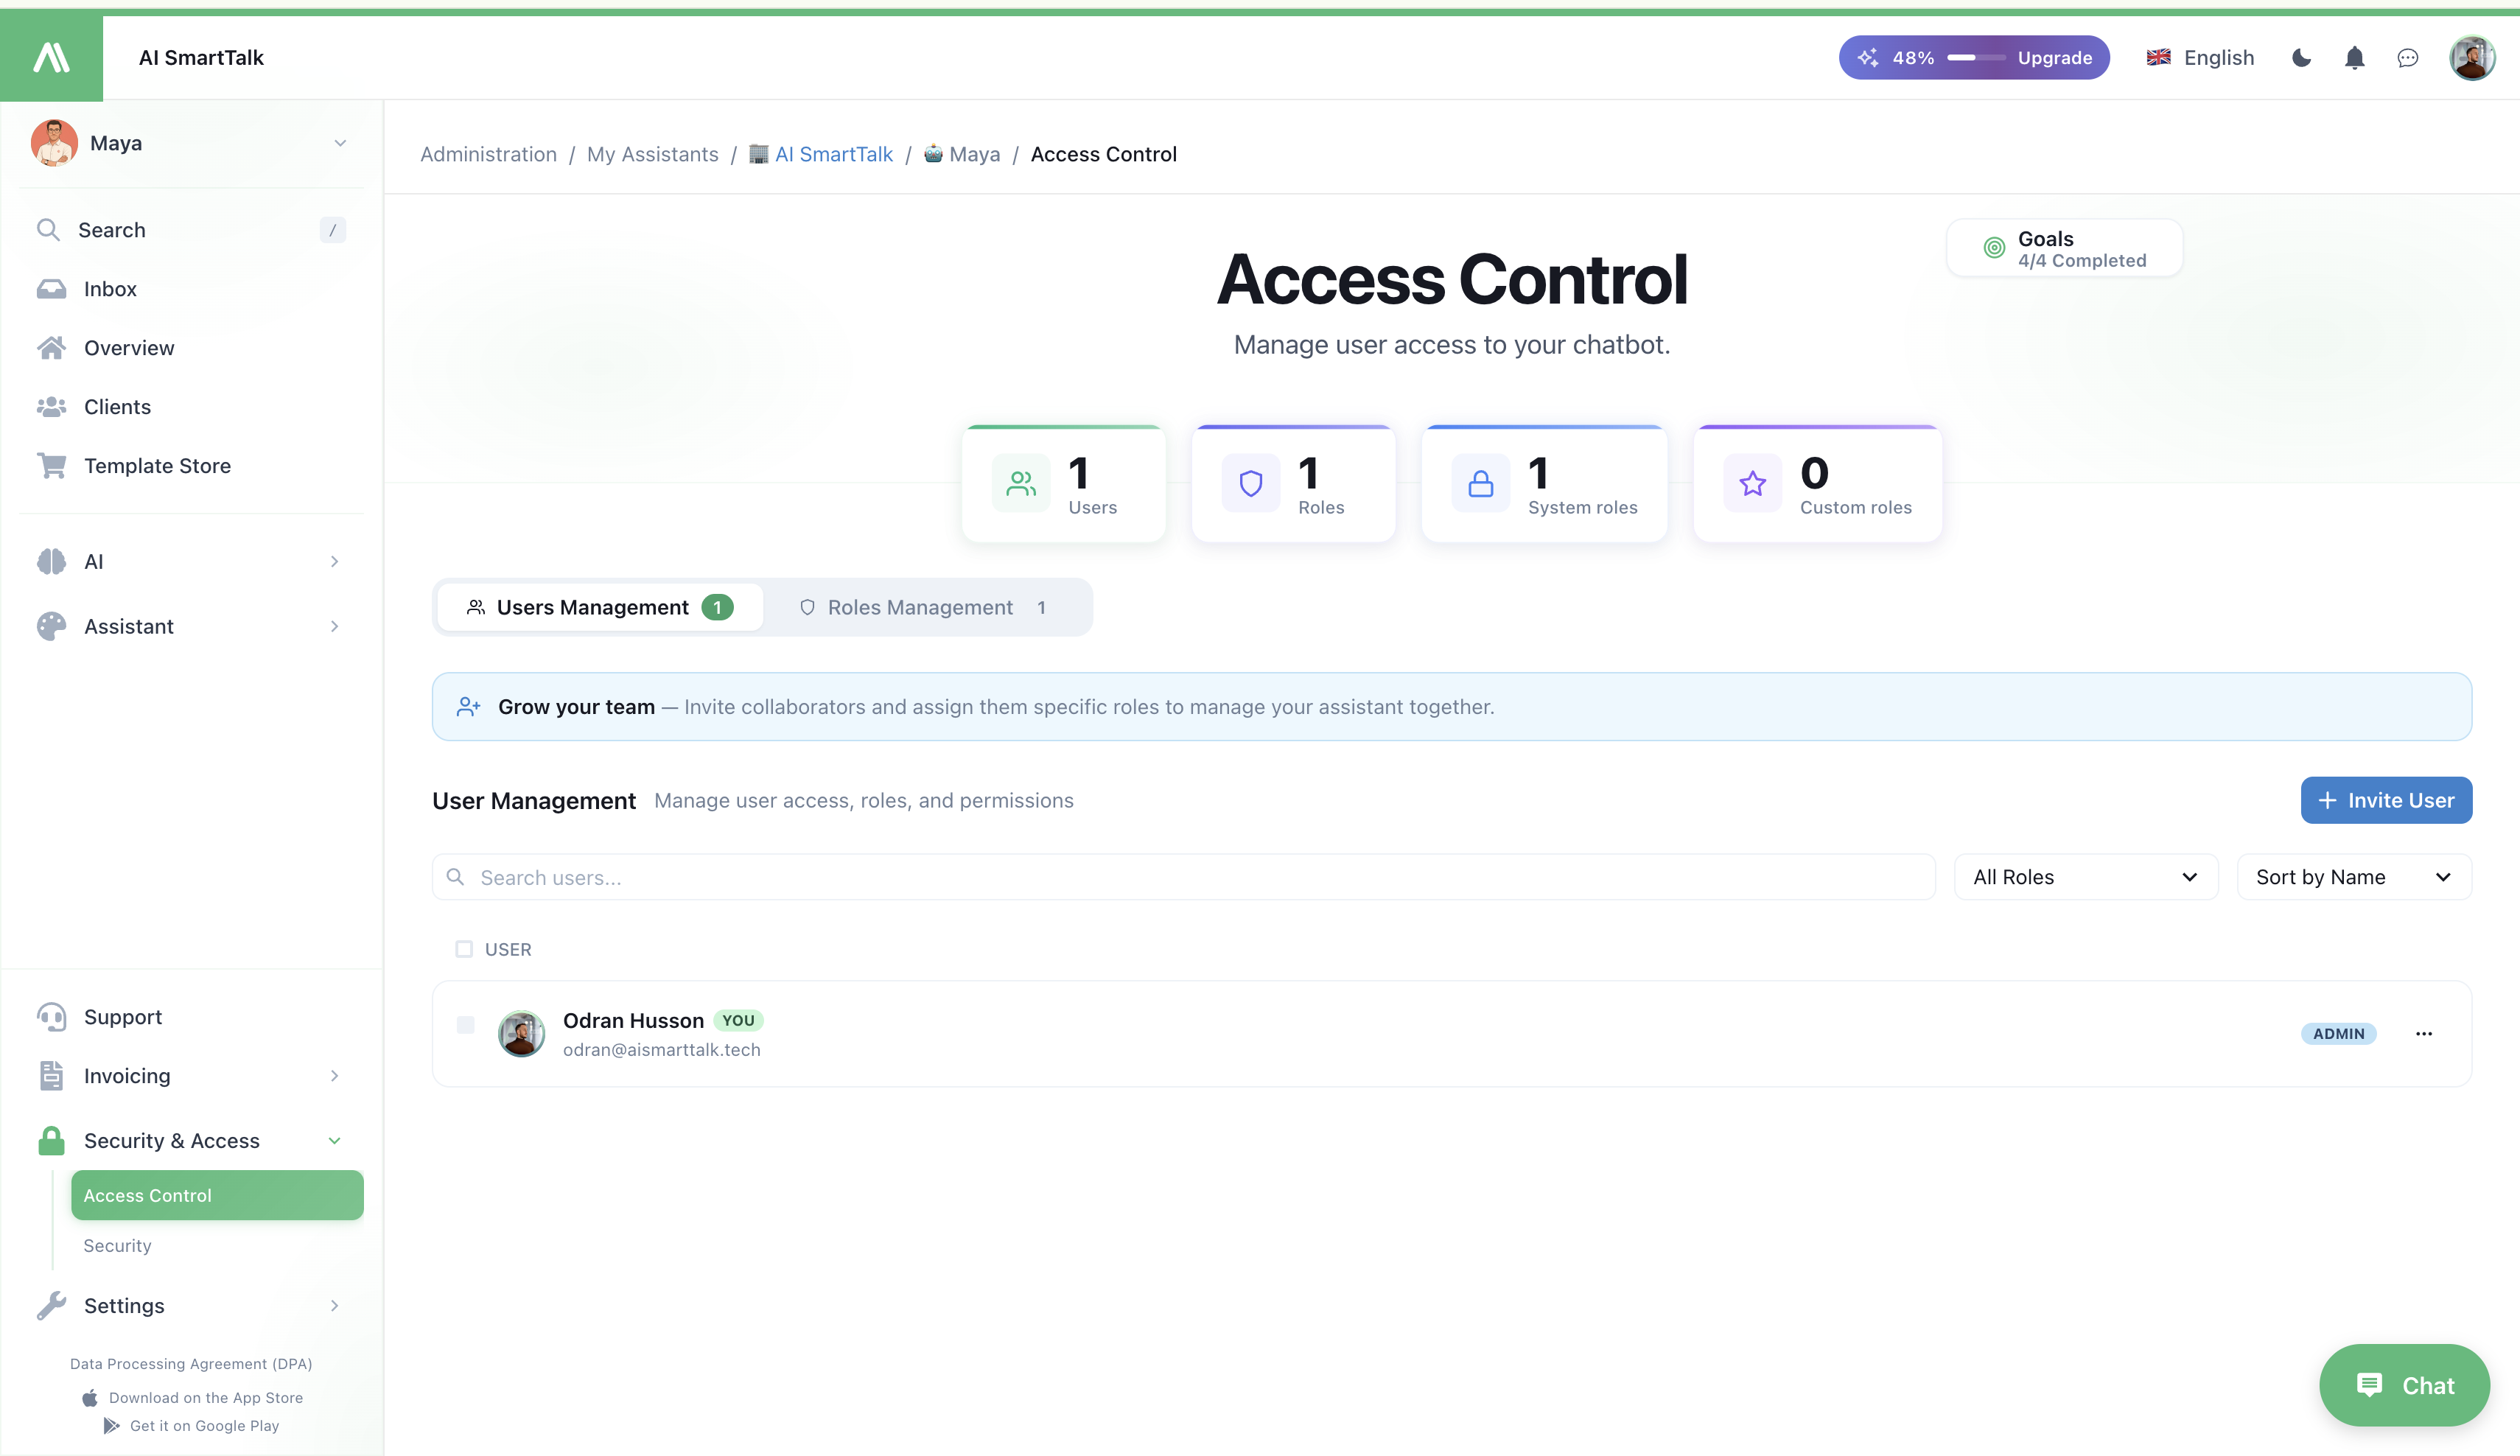Click the Grow your team add-user icon
The image size is (2520, 1456).
point(468,707)
